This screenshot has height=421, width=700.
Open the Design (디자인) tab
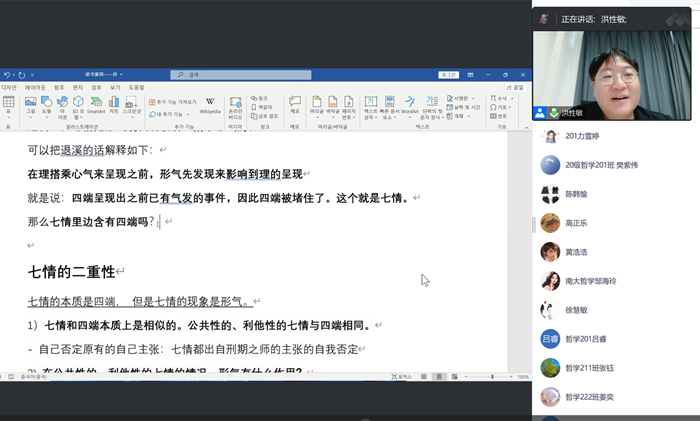click(x=8, y=88)
